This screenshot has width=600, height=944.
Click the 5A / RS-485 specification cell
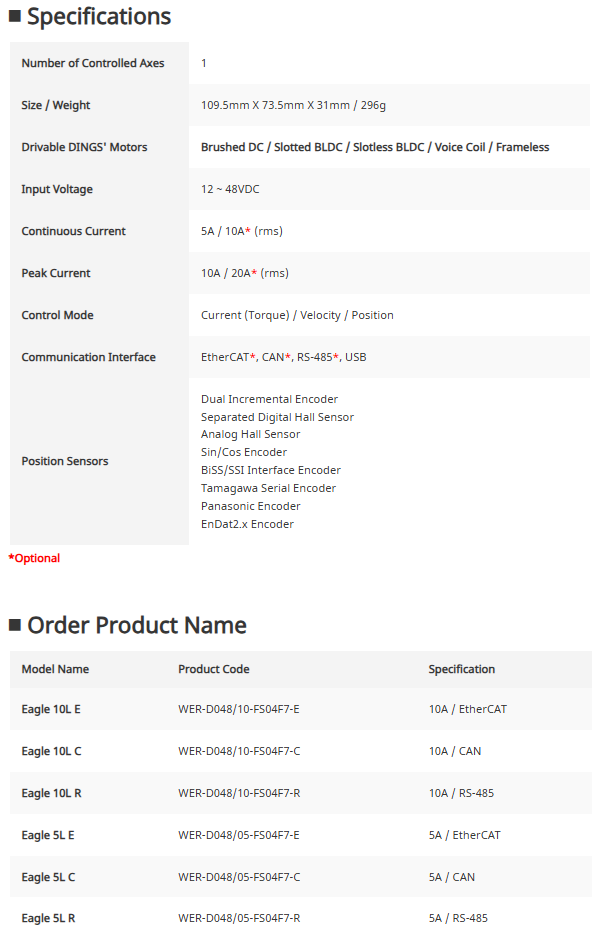pos(459,918)
